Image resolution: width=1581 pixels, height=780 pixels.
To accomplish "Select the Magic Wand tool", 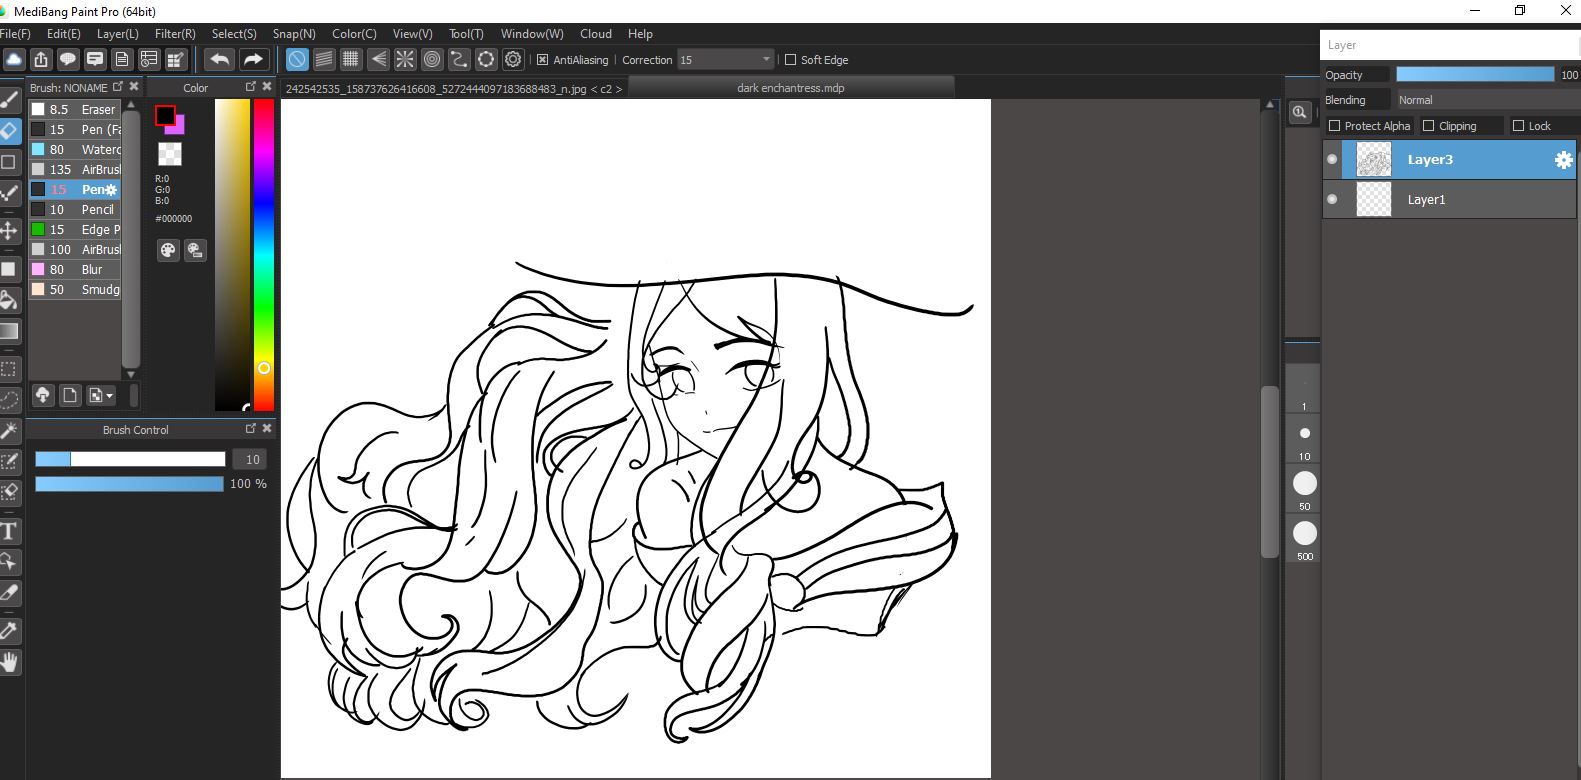I will click(9, 431).
